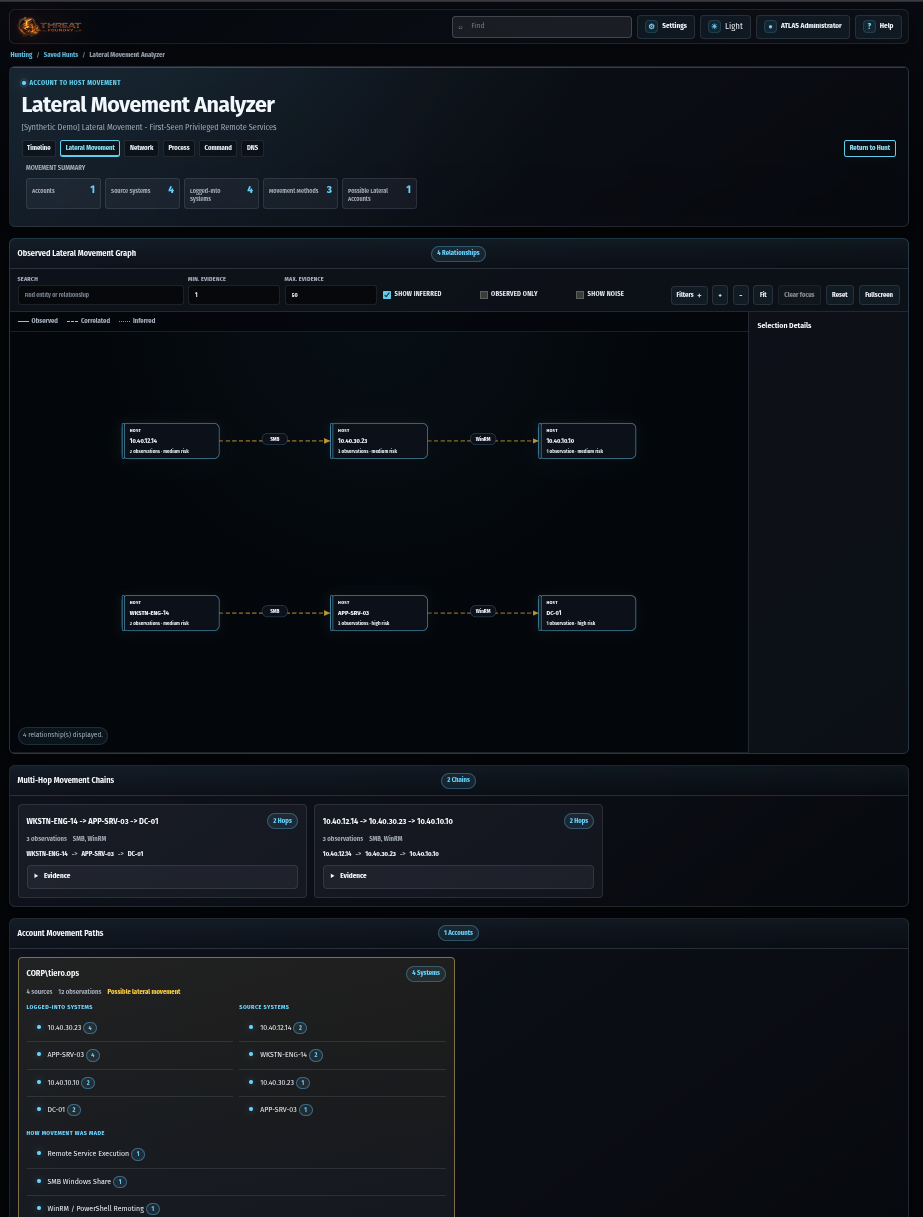Click the Min. Evidence input
The width and height of the screenshot is (923, 1217).
[x=234, y=295]
